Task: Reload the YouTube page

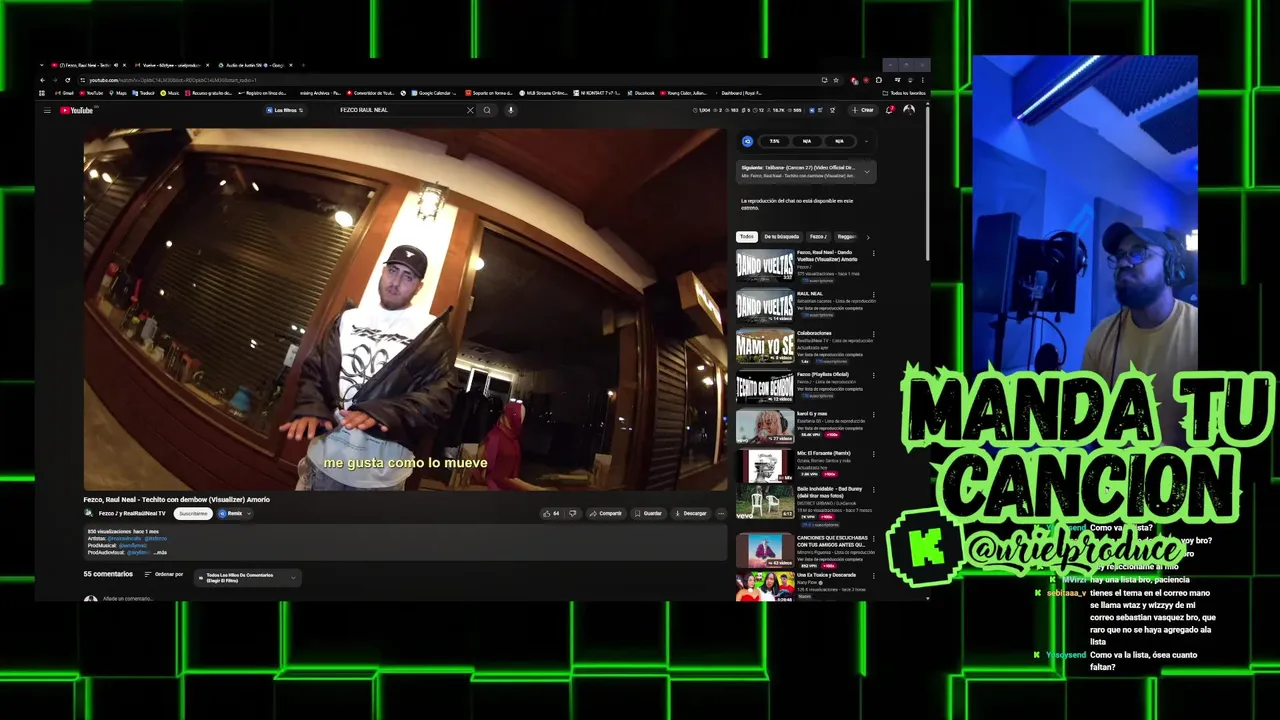Action: click(x=67, y=80)
